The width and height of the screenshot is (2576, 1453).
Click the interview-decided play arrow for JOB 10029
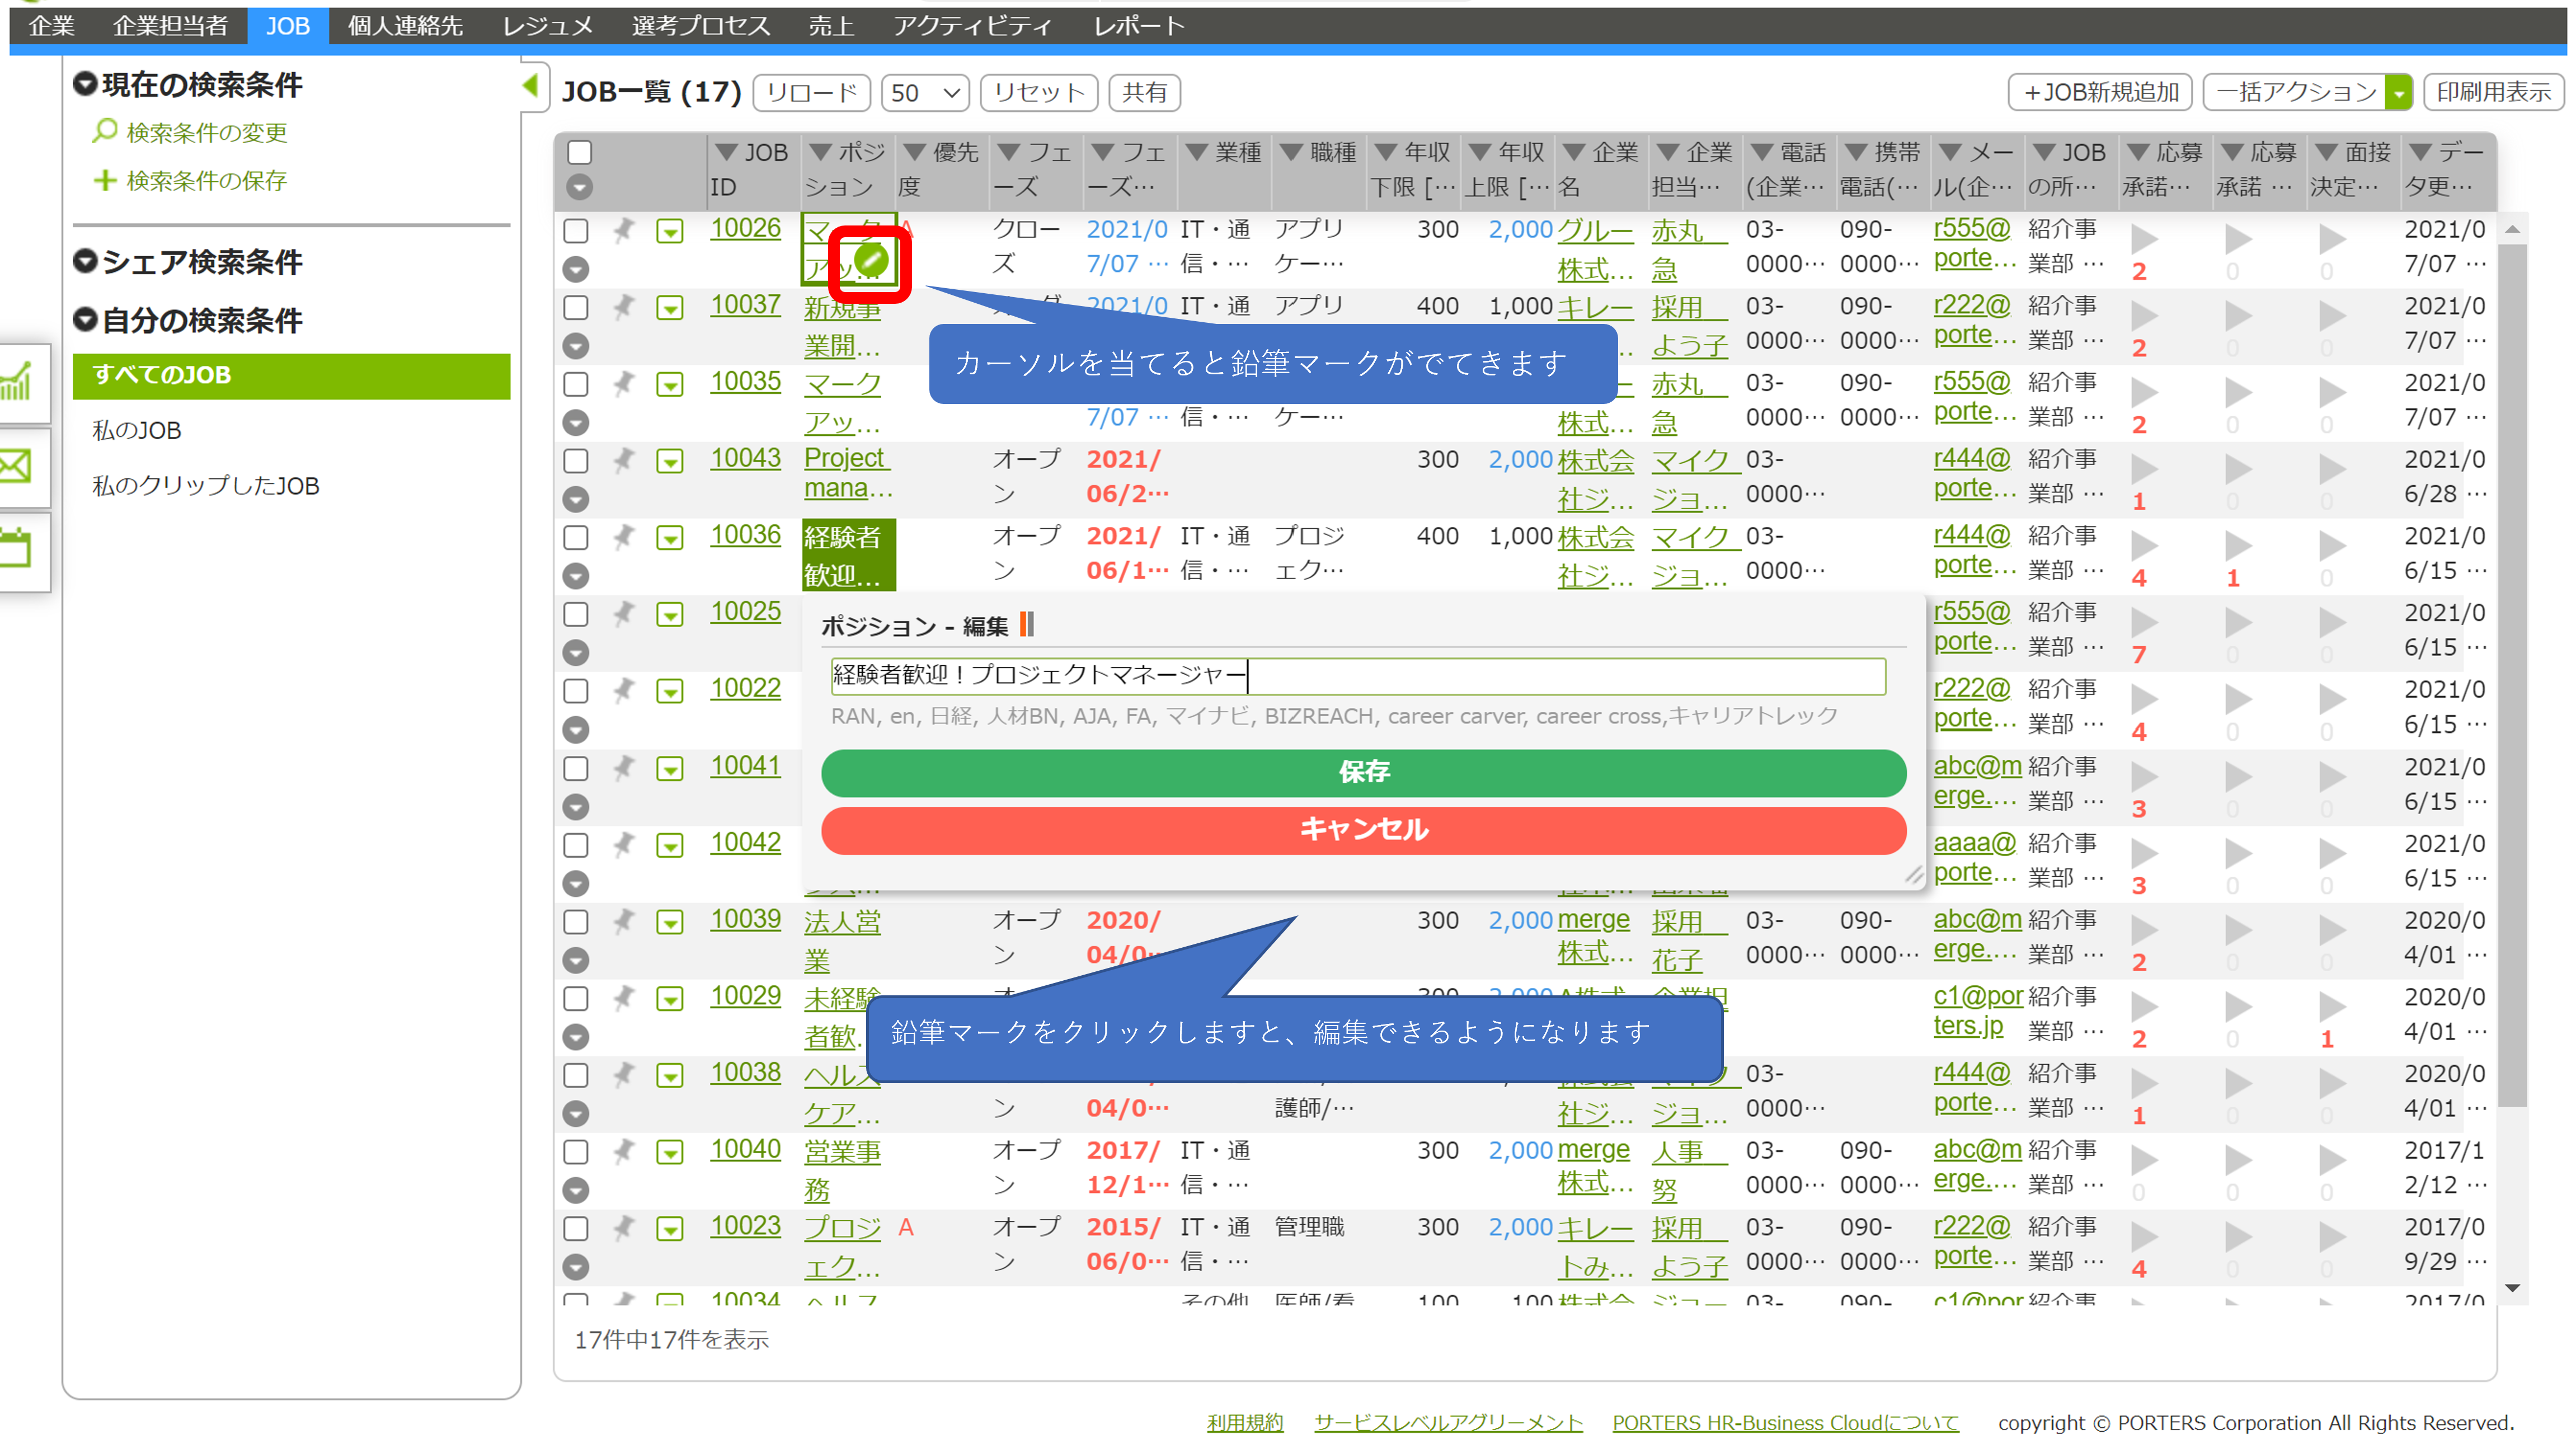coord(2332,1006)
